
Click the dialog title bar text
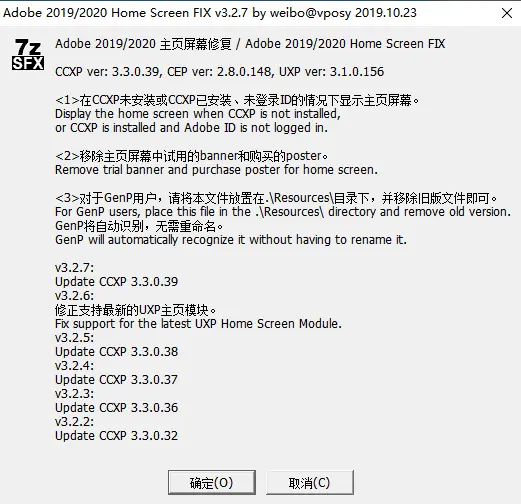210,13
